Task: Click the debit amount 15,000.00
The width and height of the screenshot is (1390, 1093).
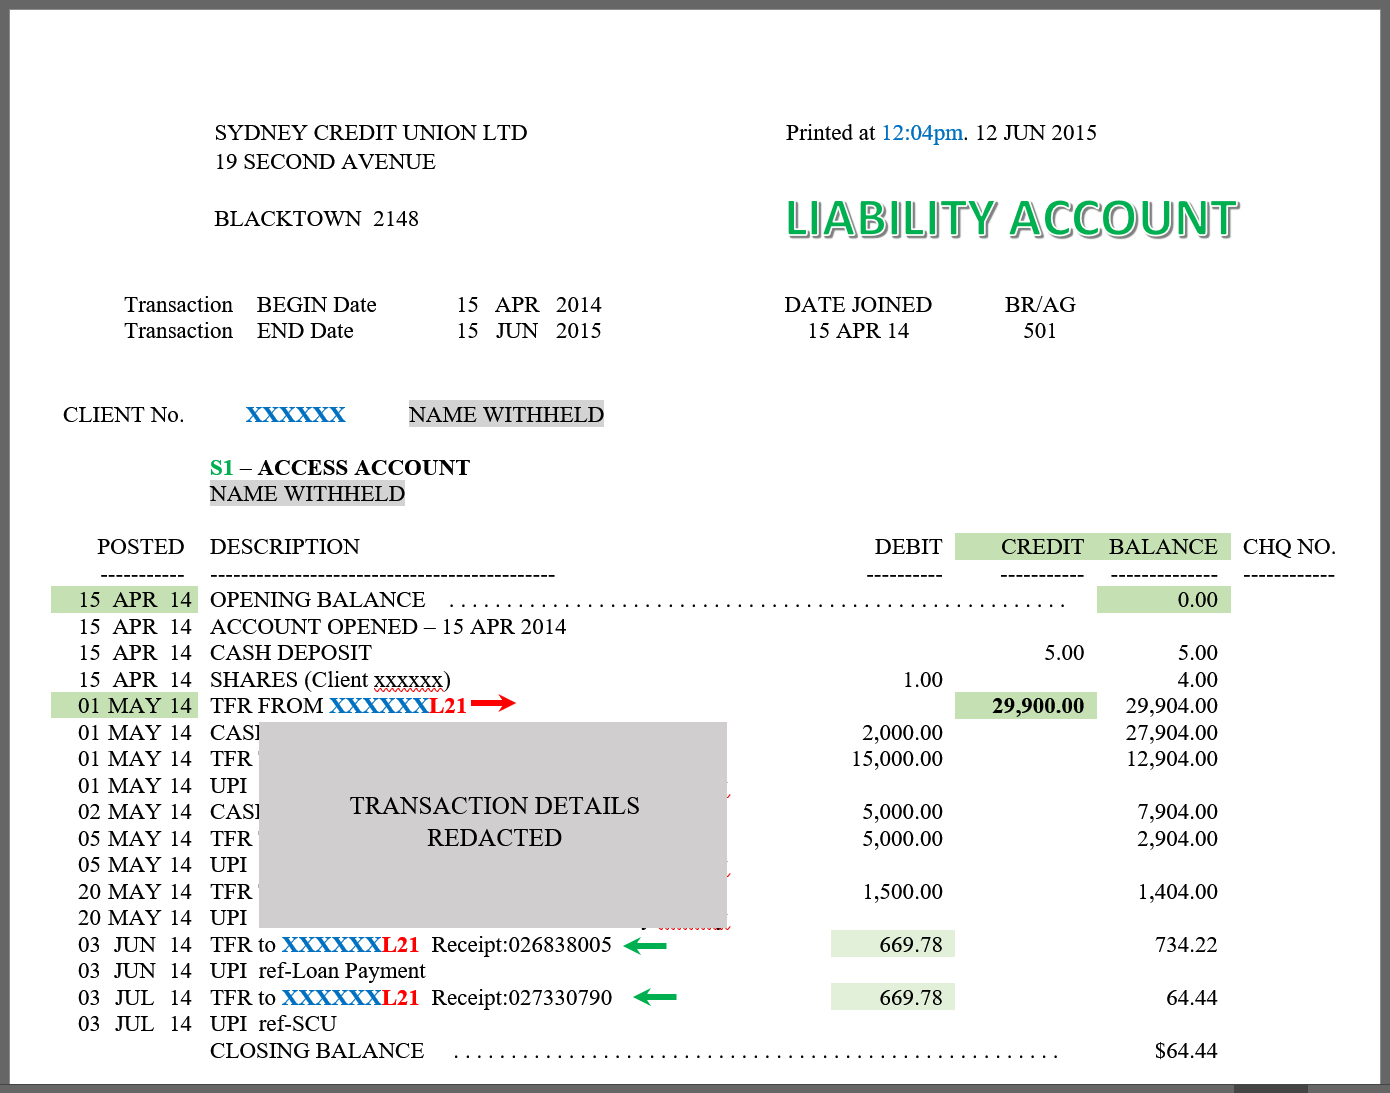Action: (897, 759)
